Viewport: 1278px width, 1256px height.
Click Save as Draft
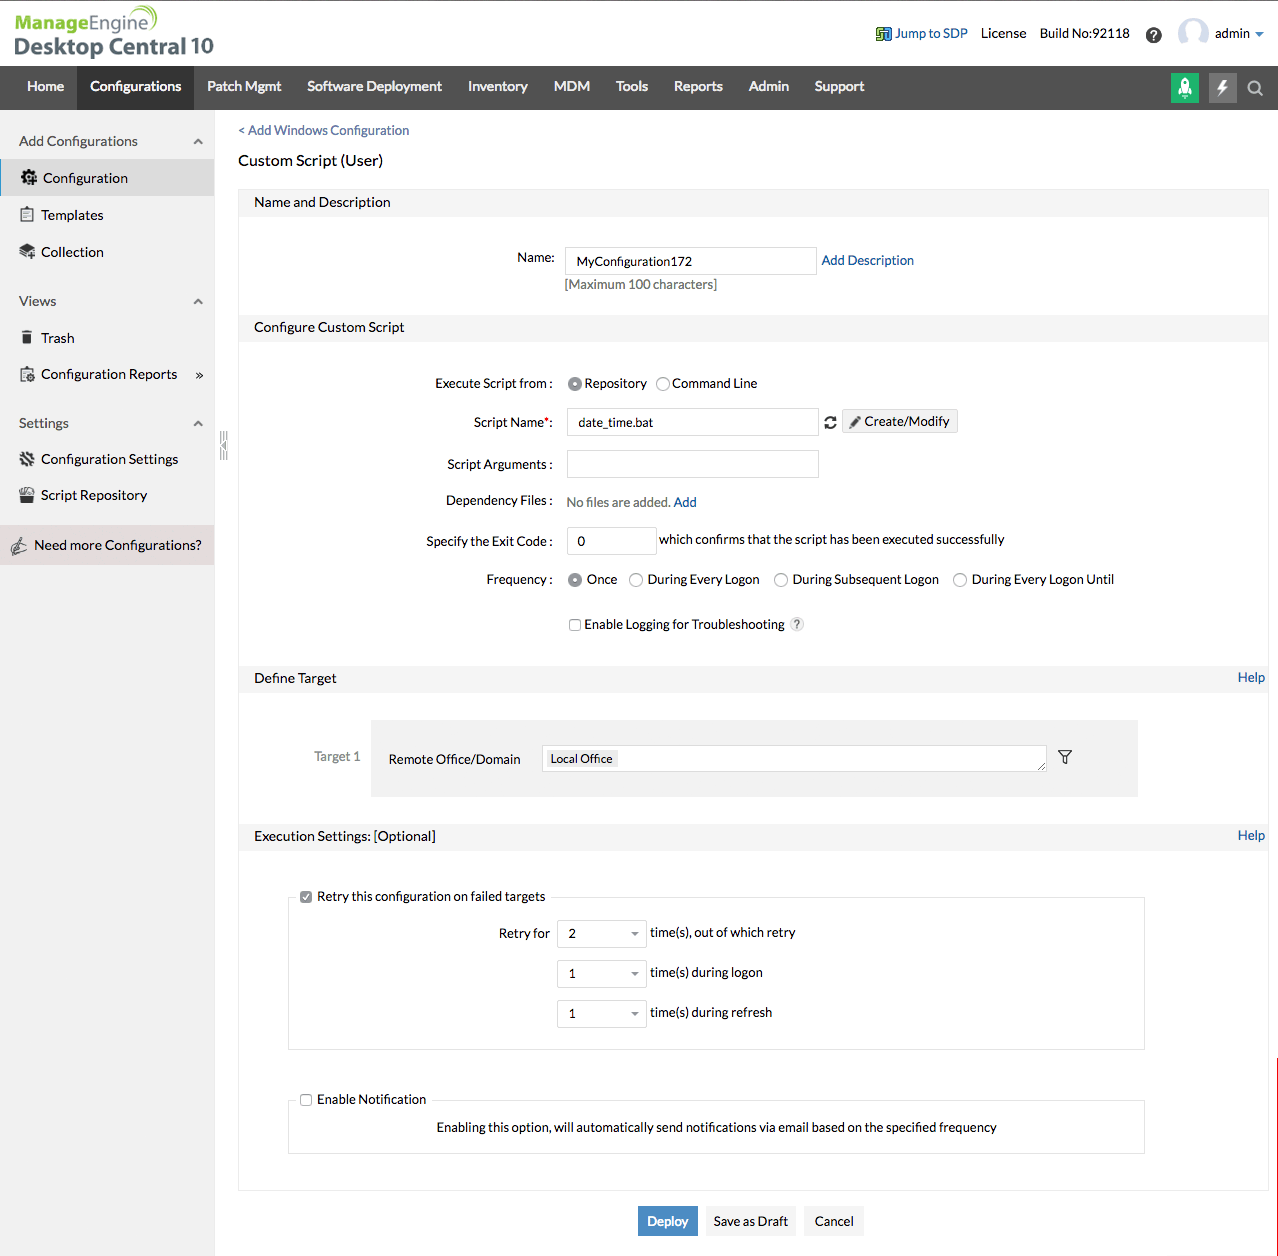click(751, 1221)
